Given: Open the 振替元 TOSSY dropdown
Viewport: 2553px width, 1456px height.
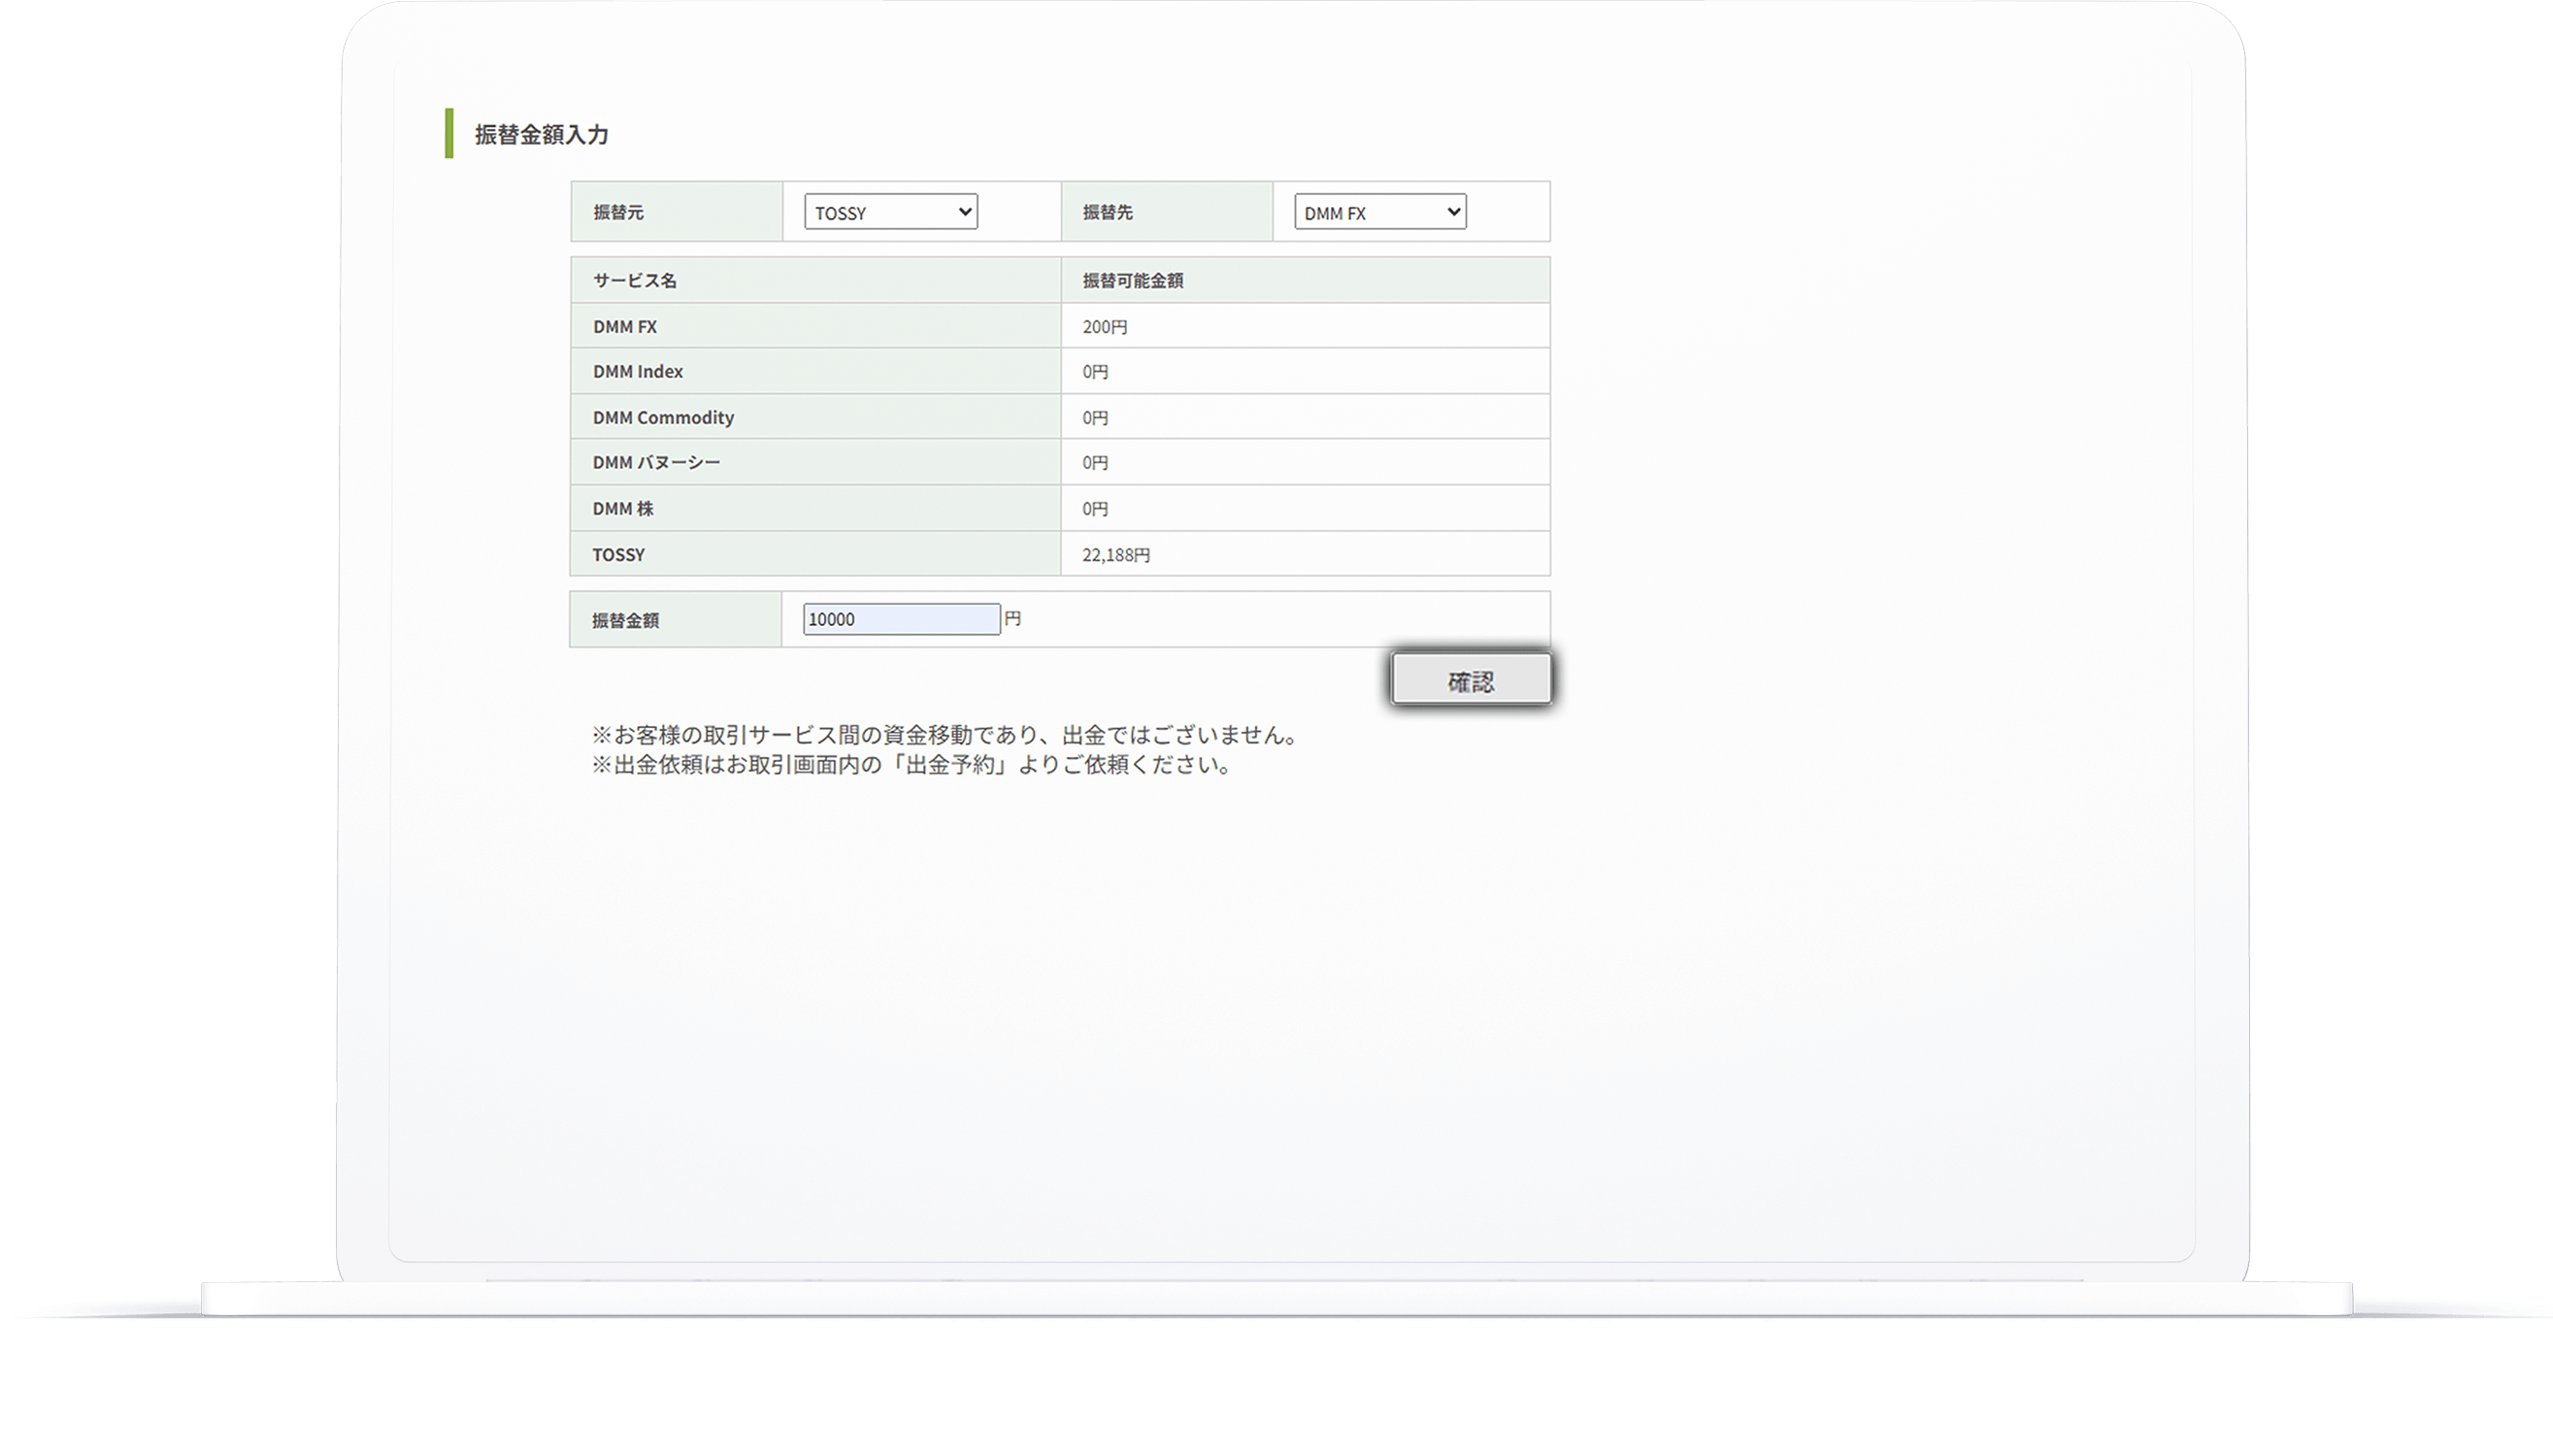Looking at the screenshot, I should (890, 212).
